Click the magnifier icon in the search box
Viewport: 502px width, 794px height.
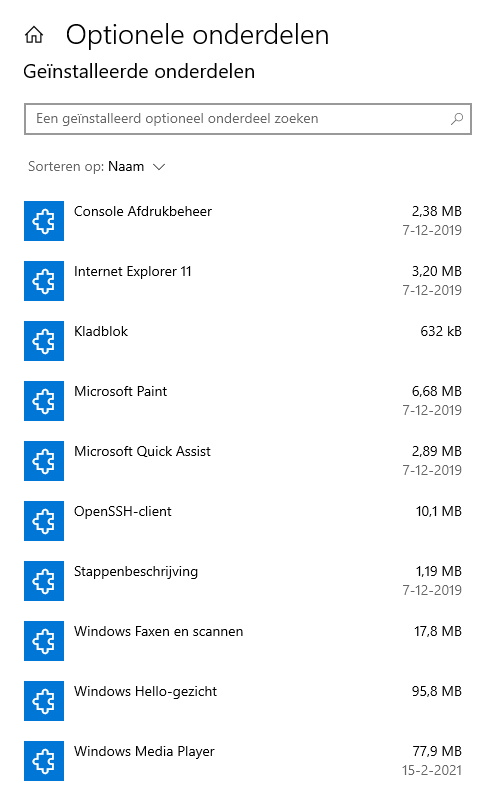click(456, 119)
